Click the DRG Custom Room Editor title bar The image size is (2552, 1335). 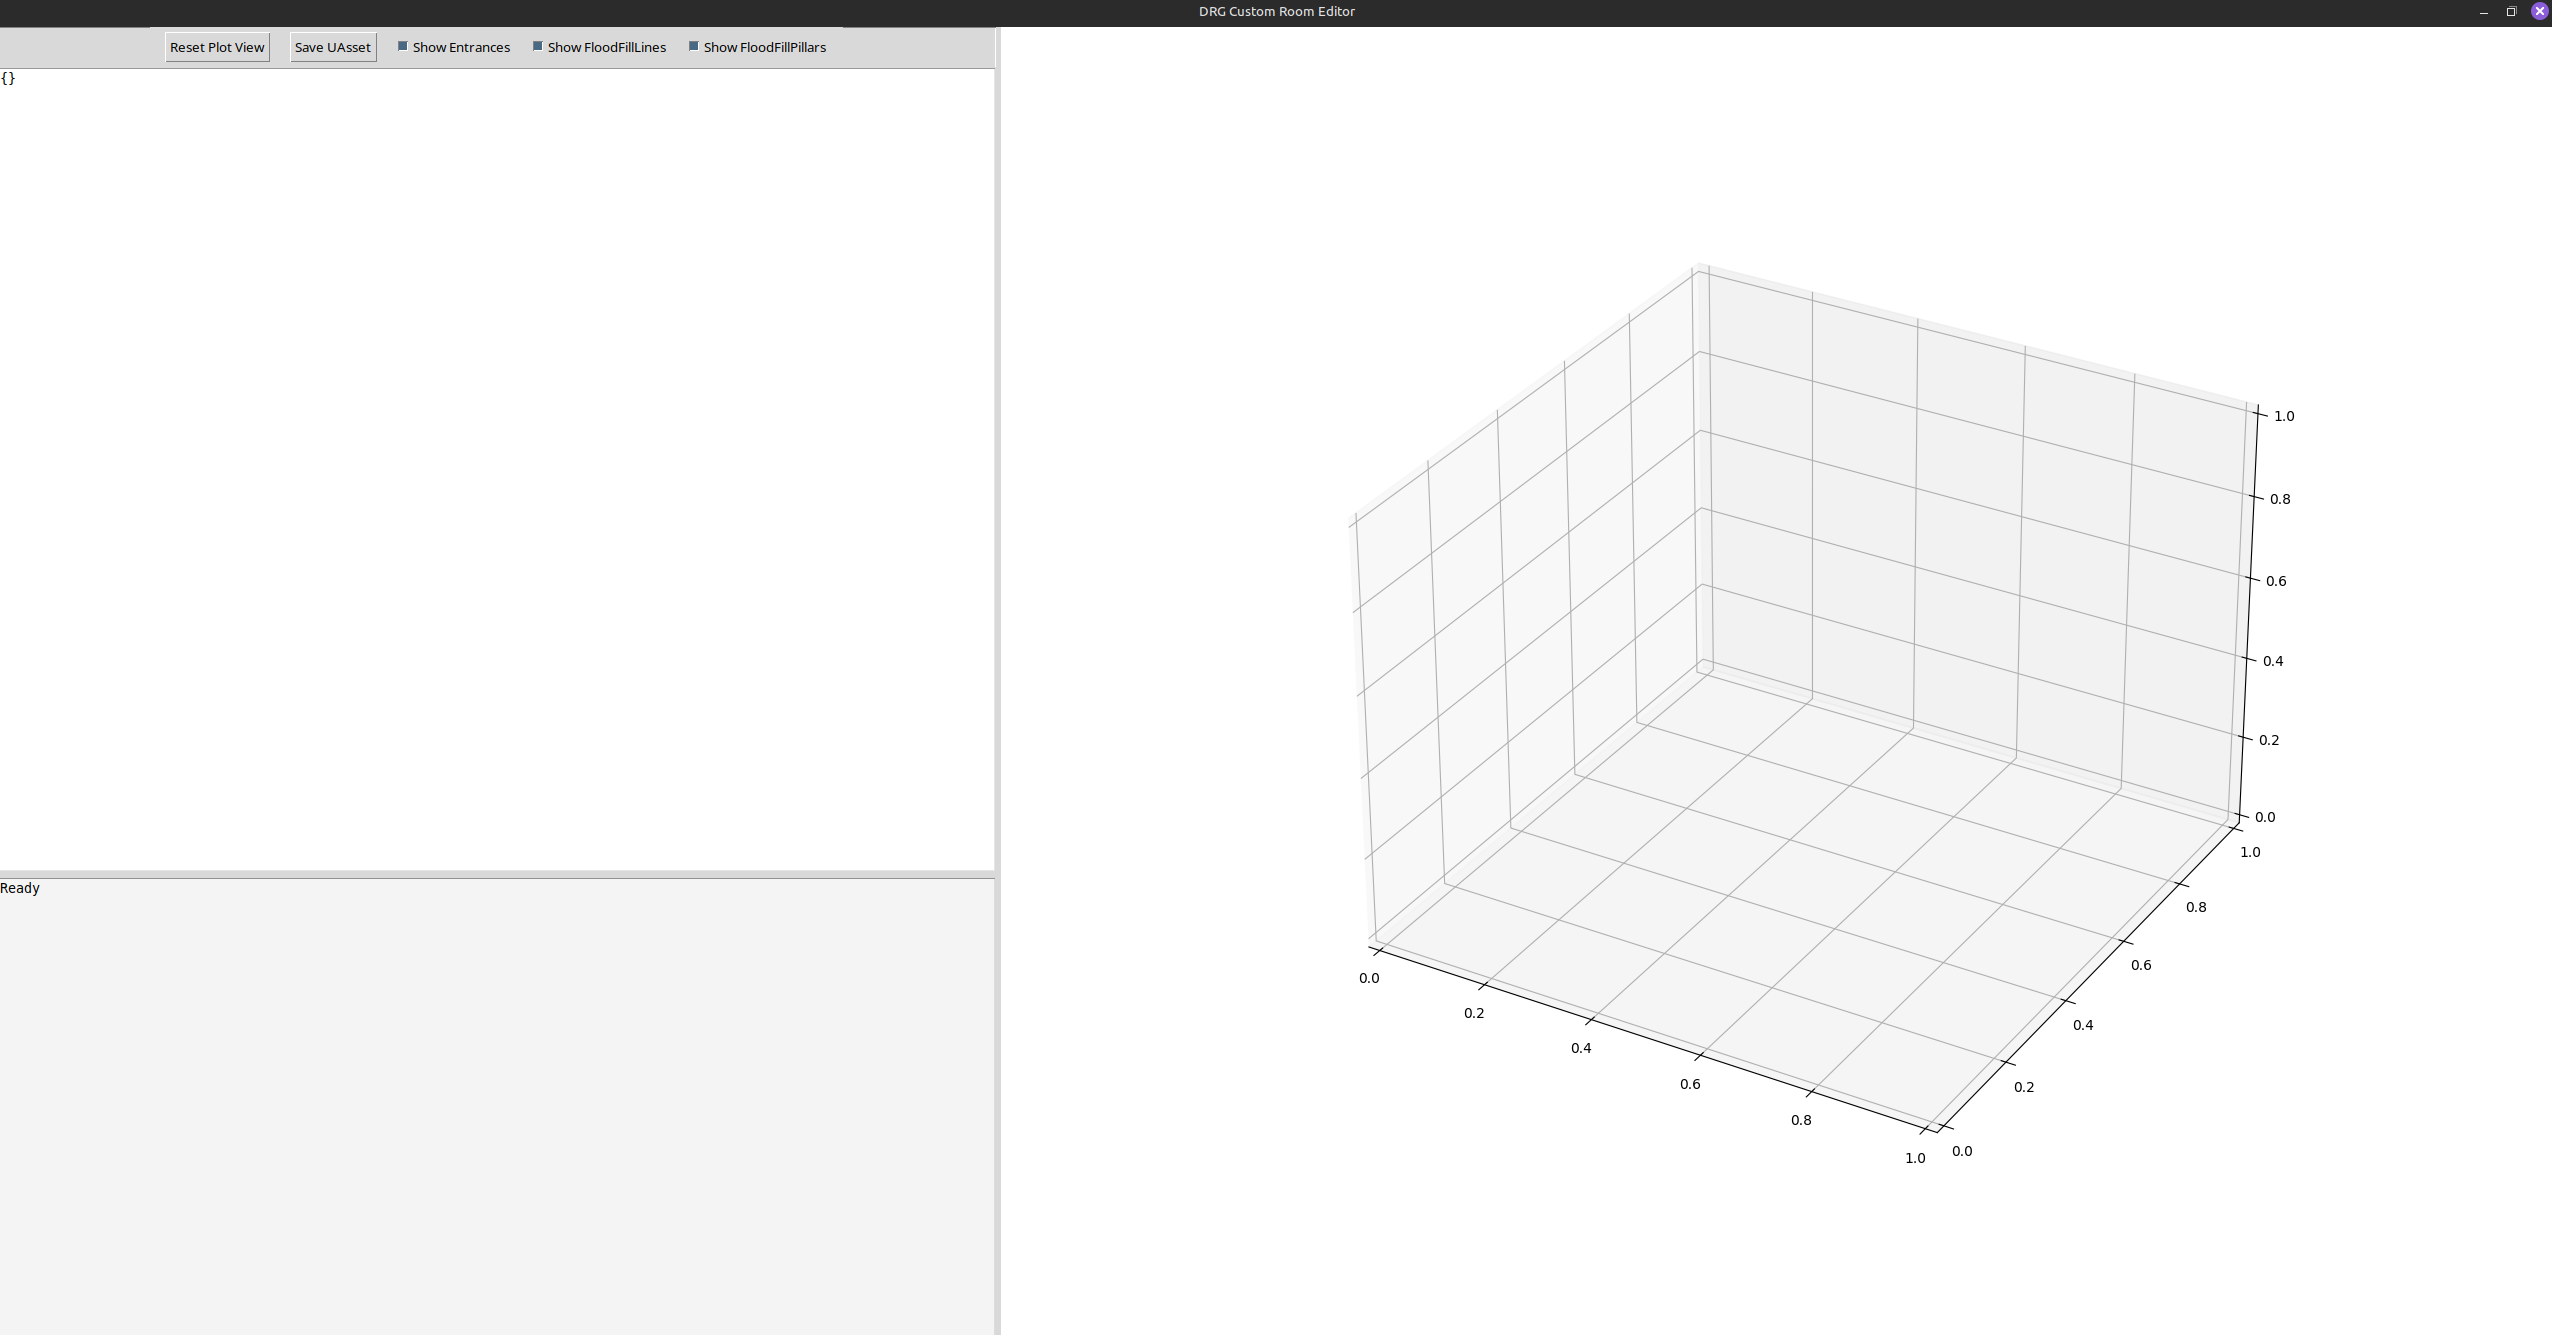click(x=1276, y=12)
